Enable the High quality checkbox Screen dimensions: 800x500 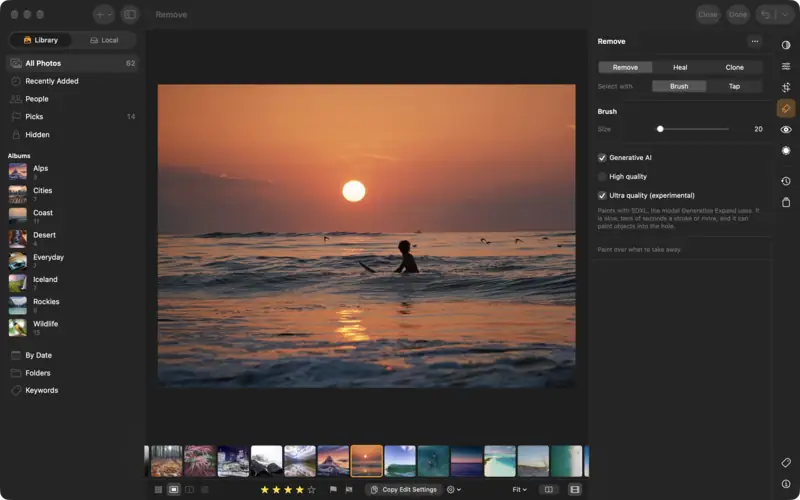pos(602,177)
